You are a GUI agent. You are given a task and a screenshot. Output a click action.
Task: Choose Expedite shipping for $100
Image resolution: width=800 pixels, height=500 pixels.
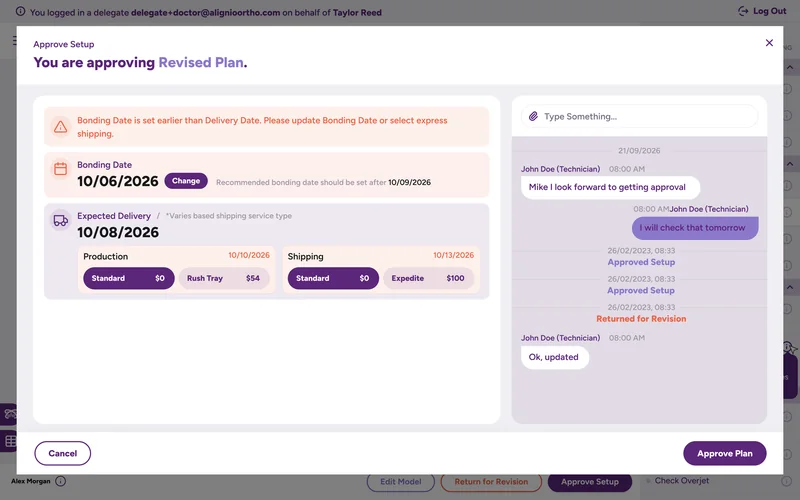tap(428, 278)
